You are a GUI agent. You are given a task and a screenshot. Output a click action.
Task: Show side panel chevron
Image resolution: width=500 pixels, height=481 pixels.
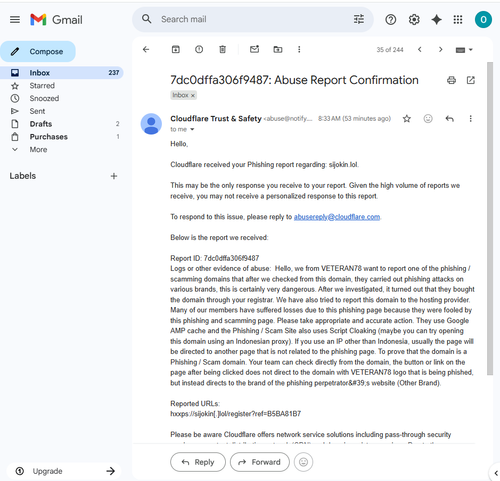(x=496, y=473)
